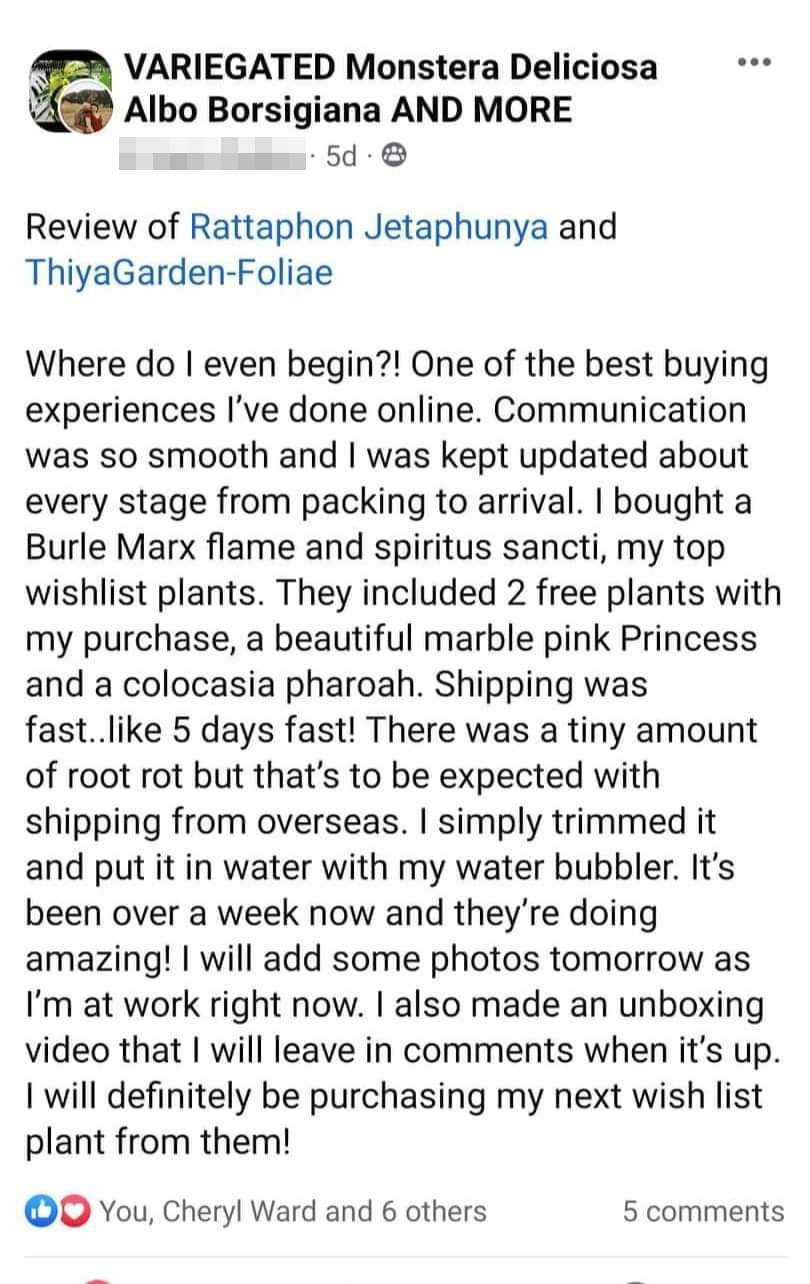810x1284 pixels.
Task: Click the 'Albo Borsigiana AND MORE' title line
Action: coord(347,110)
